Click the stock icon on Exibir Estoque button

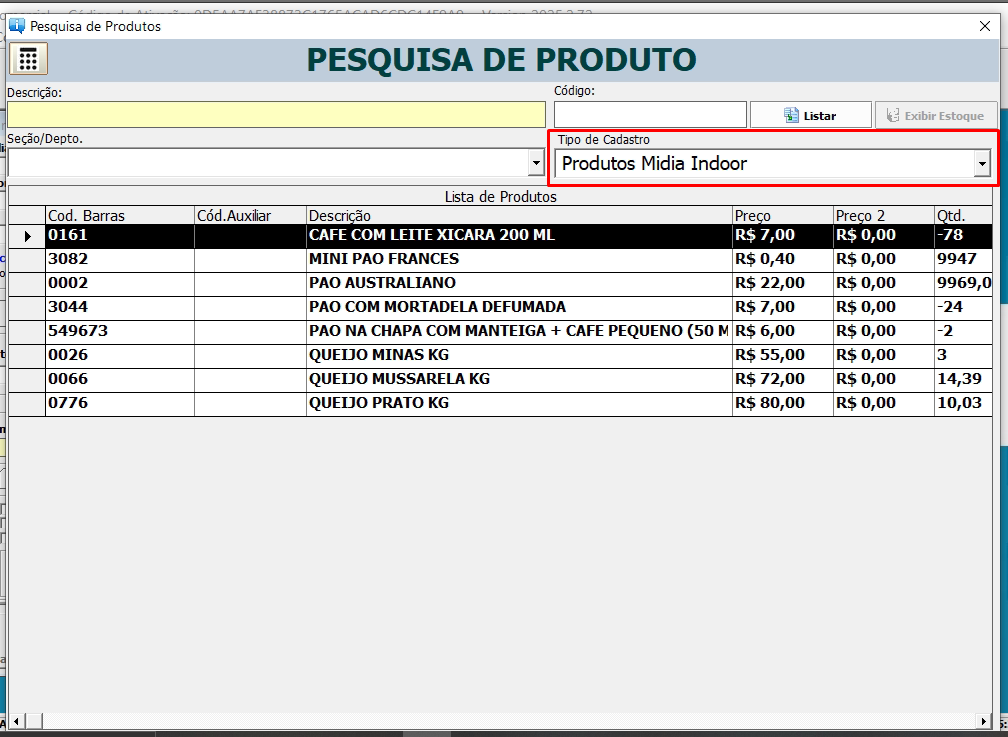point(893,114)
